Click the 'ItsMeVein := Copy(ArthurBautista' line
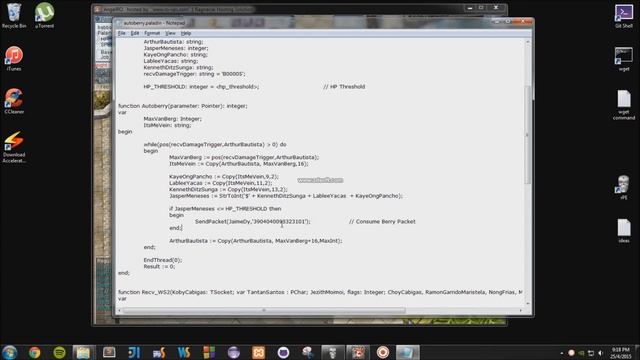Screen dimensions: 640x360 [239, 164]
